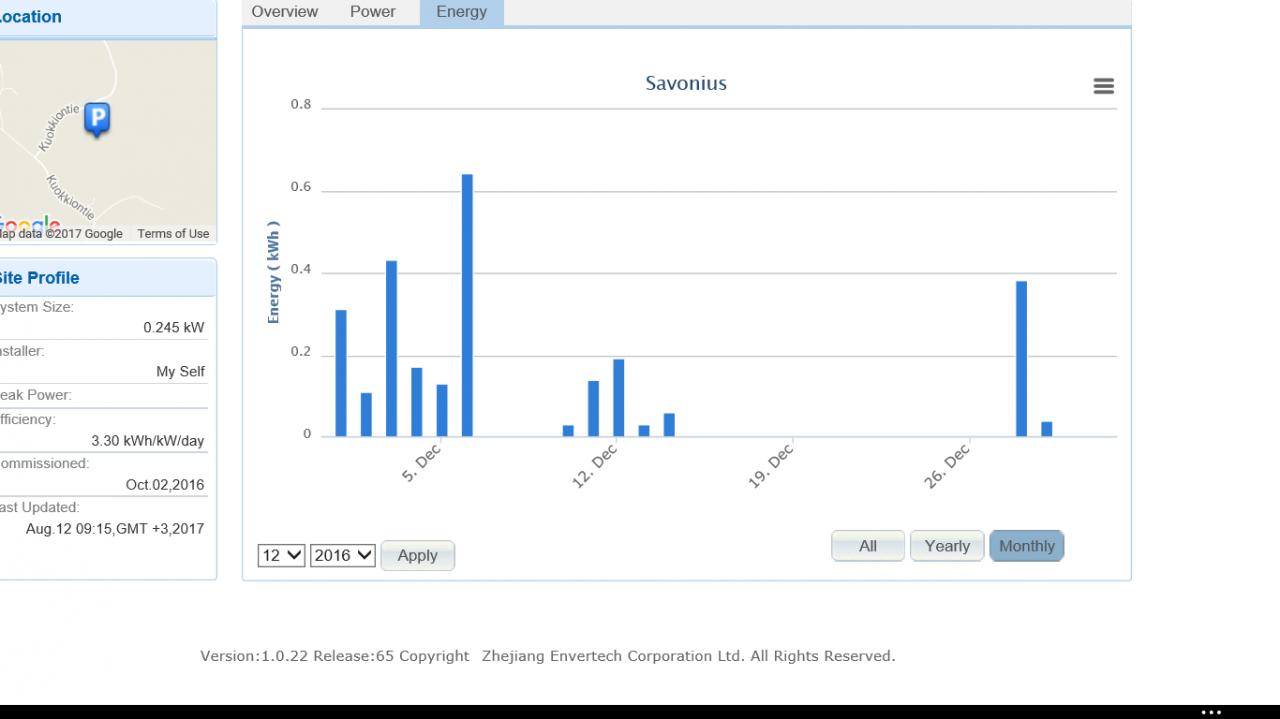Click the 12. Dec axis label
The image size is (1280, 719).
coord(595,466)
